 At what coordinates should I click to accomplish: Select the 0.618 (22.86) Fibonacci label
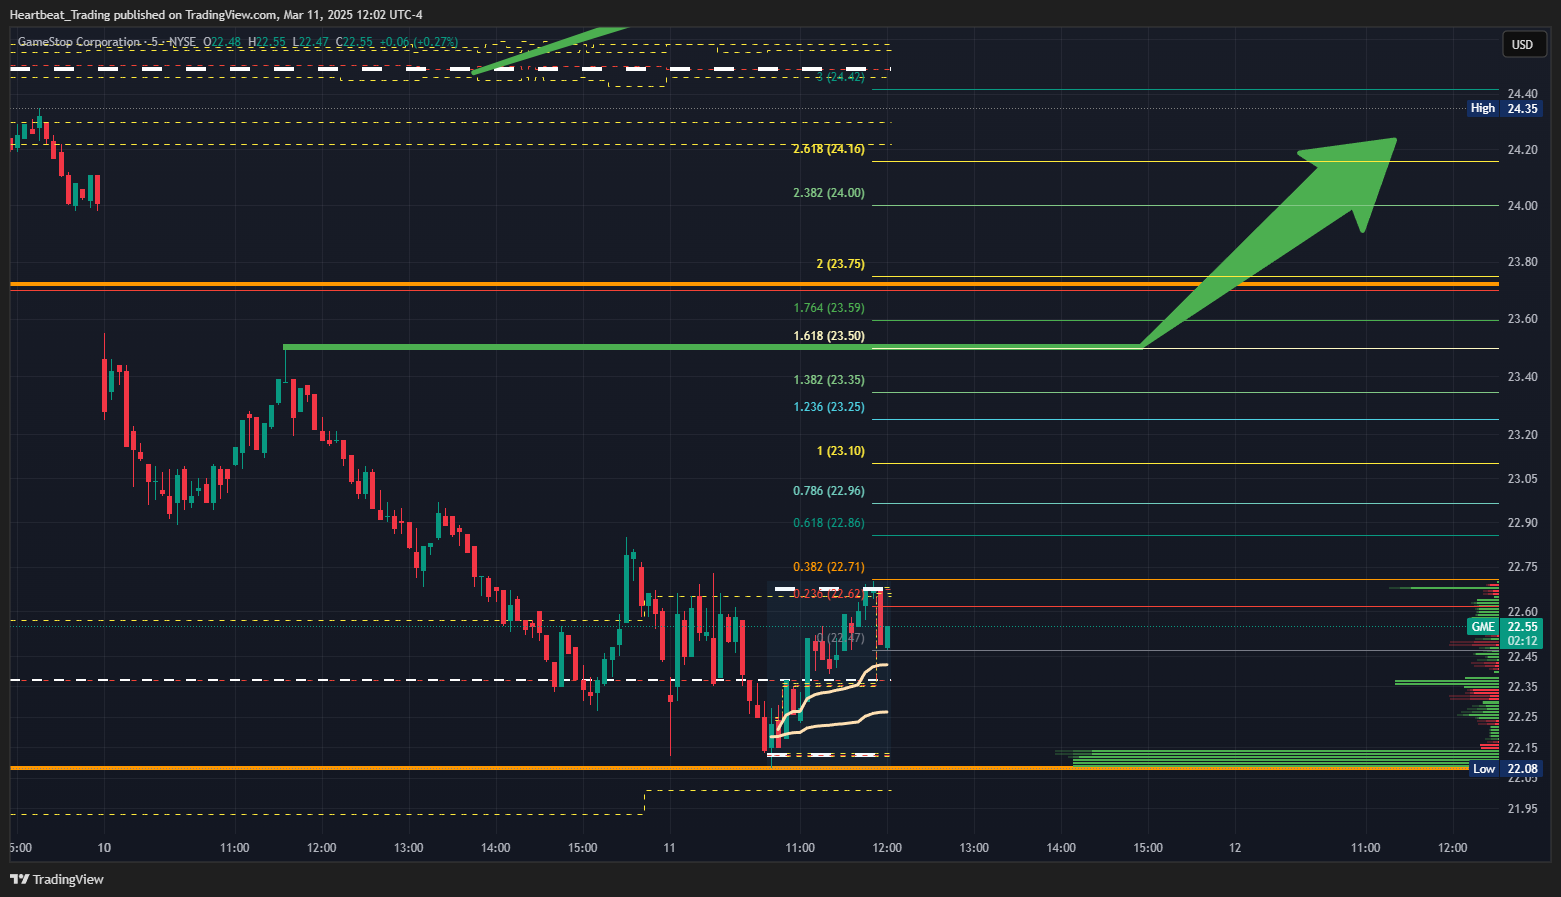(829, 523)
